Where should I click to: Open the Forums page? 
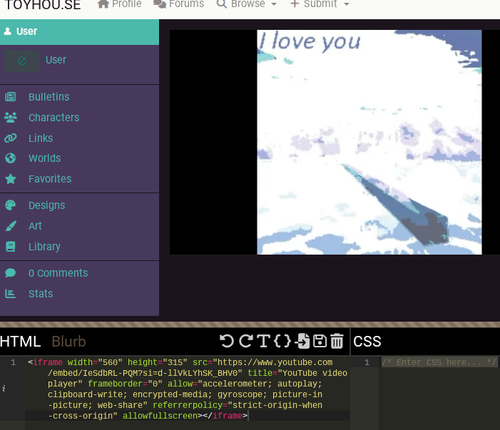tap(179, 4)
